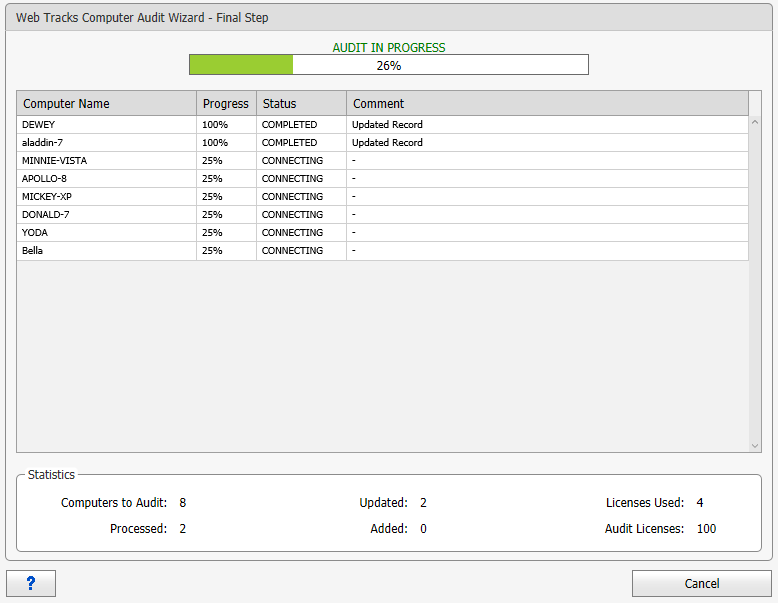Click the Added statistic label
This screenshot has width=778, height=603.
coord(389,529)
